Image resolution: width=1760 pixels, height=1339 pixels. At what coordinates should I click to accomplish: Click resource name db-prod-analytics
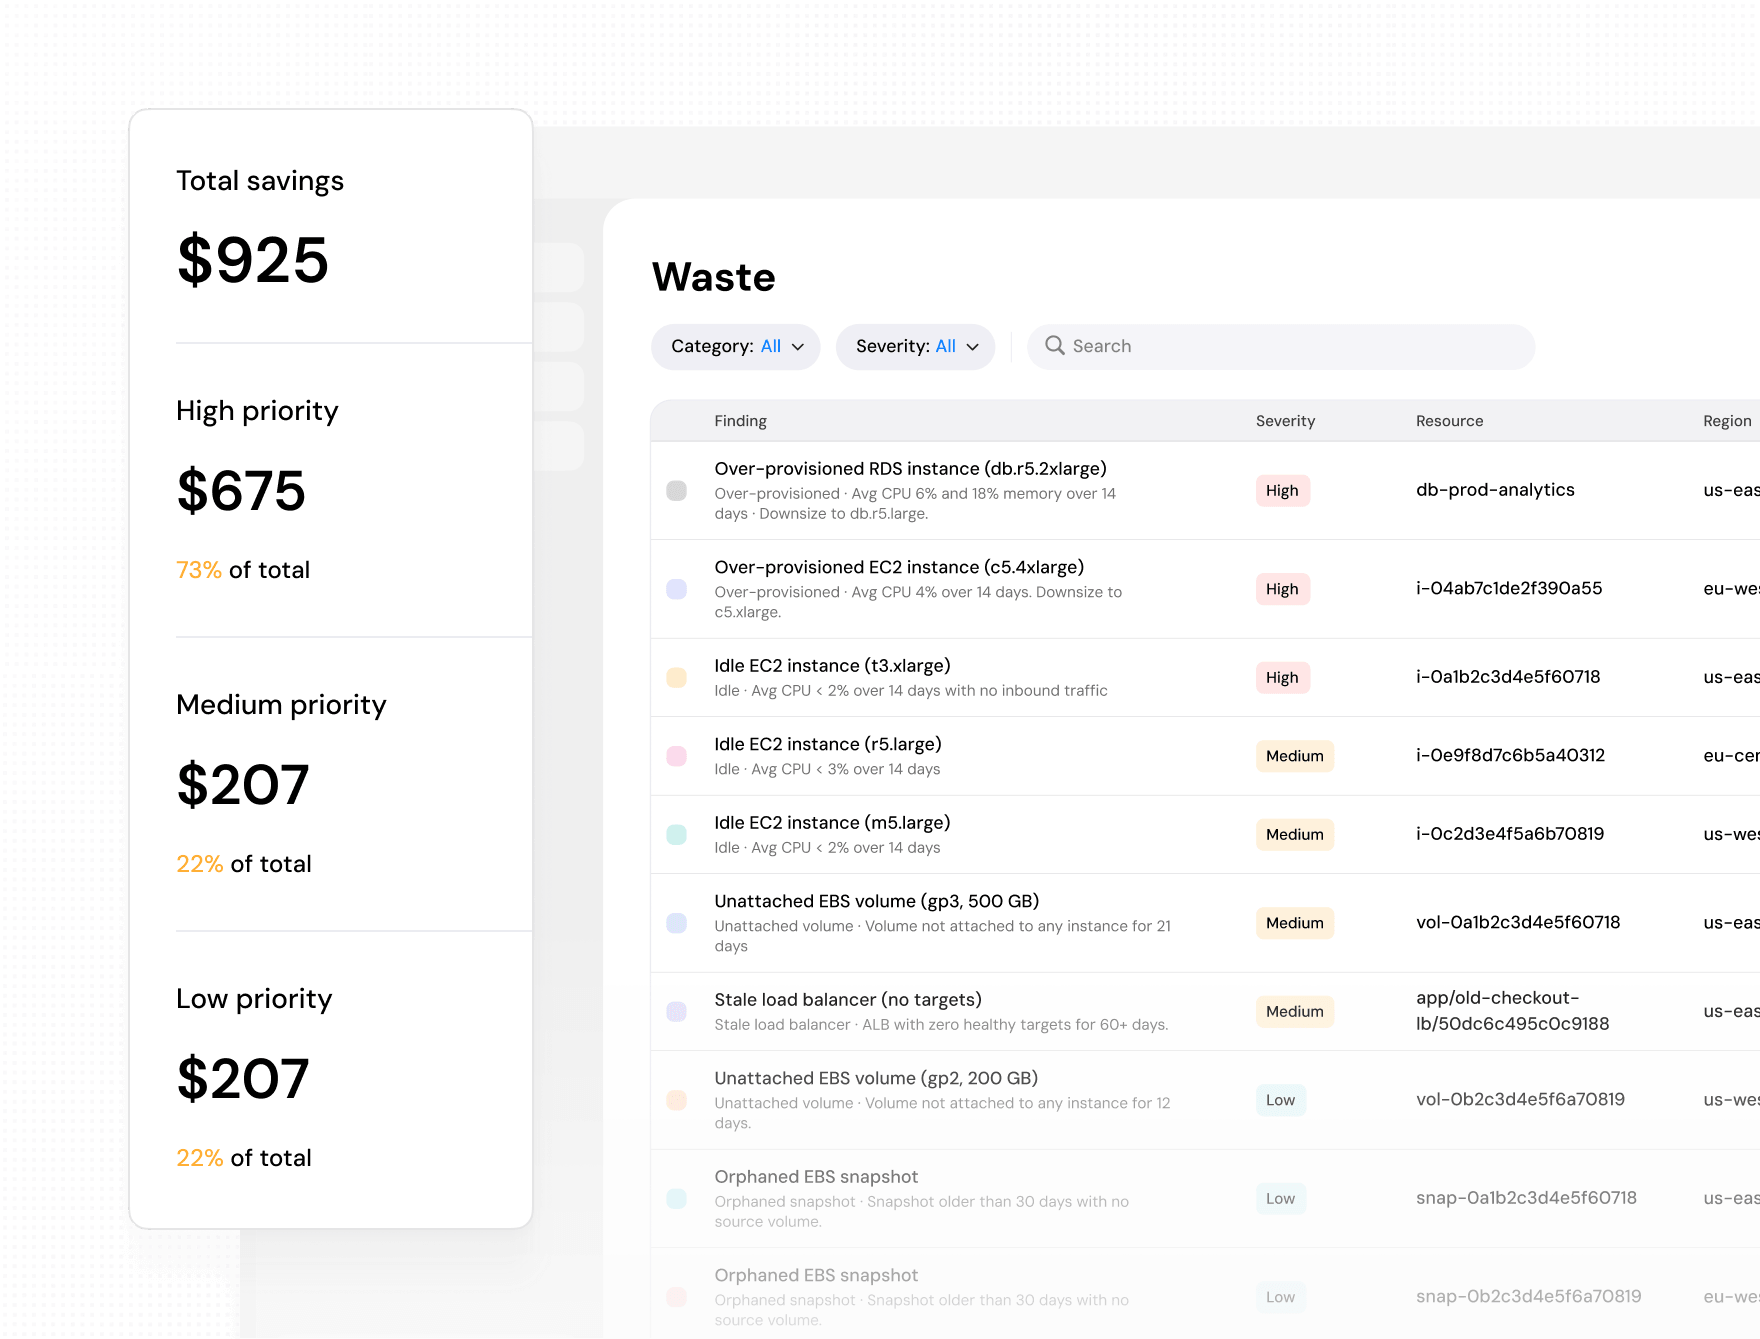(1495, 490)
